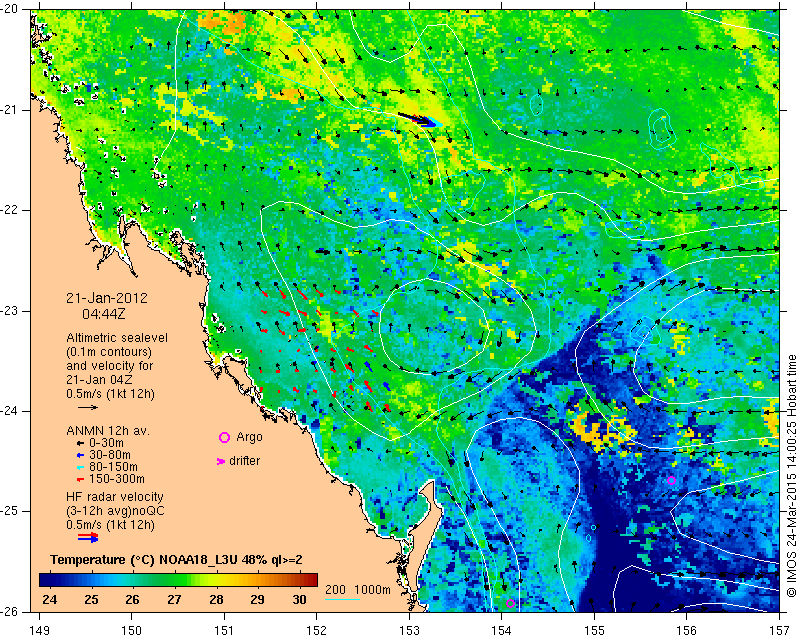Click the 'Altimetric sealevel' legend text

tap(117, 338)
